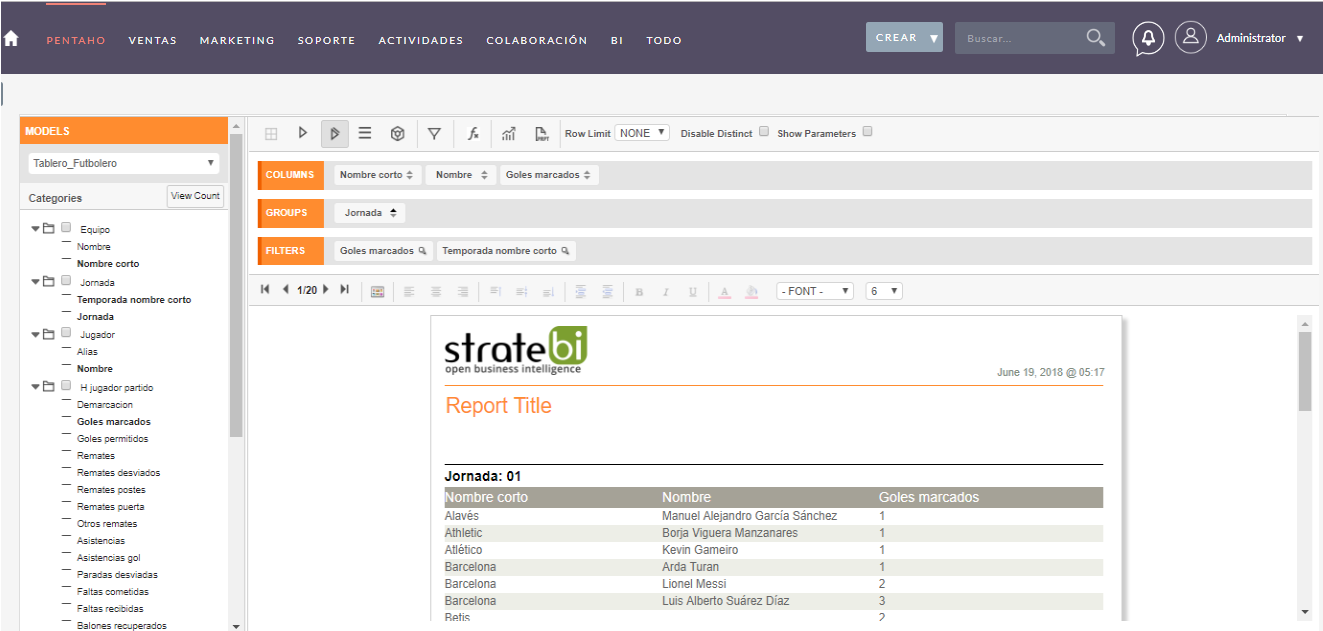Open the chart options icon
Viewport: 1323px width, 631px height.
pos(508,133)
